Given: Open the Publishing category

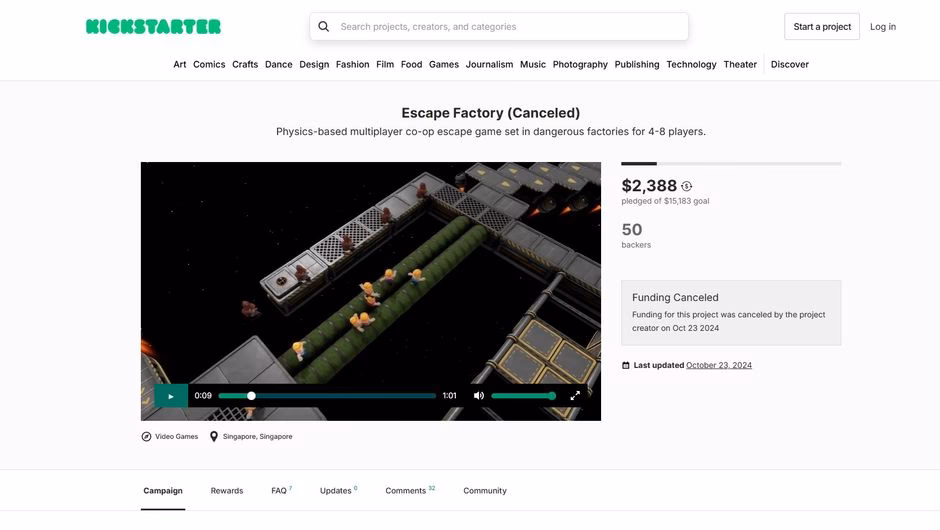Looking at the screenshot, I should (637, 64).
